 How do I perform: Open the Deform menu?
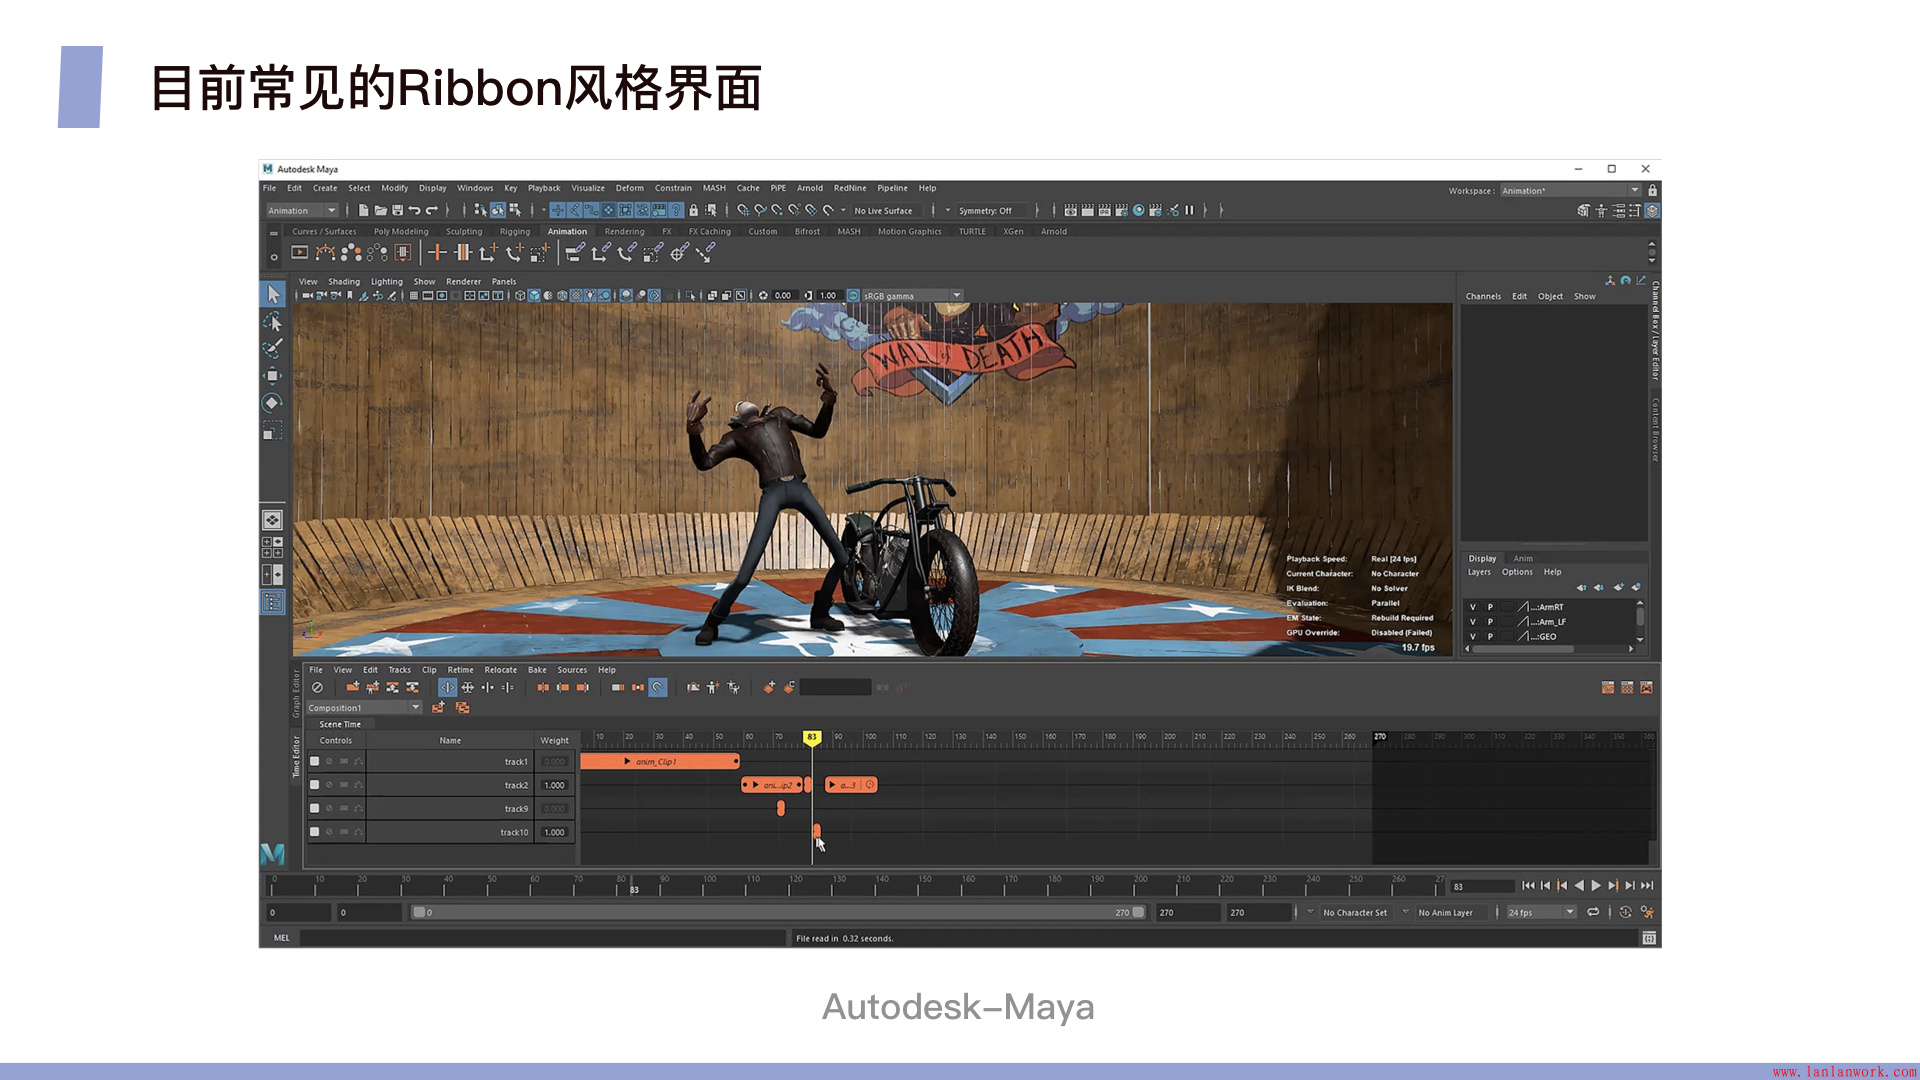(x=629, y=188)
